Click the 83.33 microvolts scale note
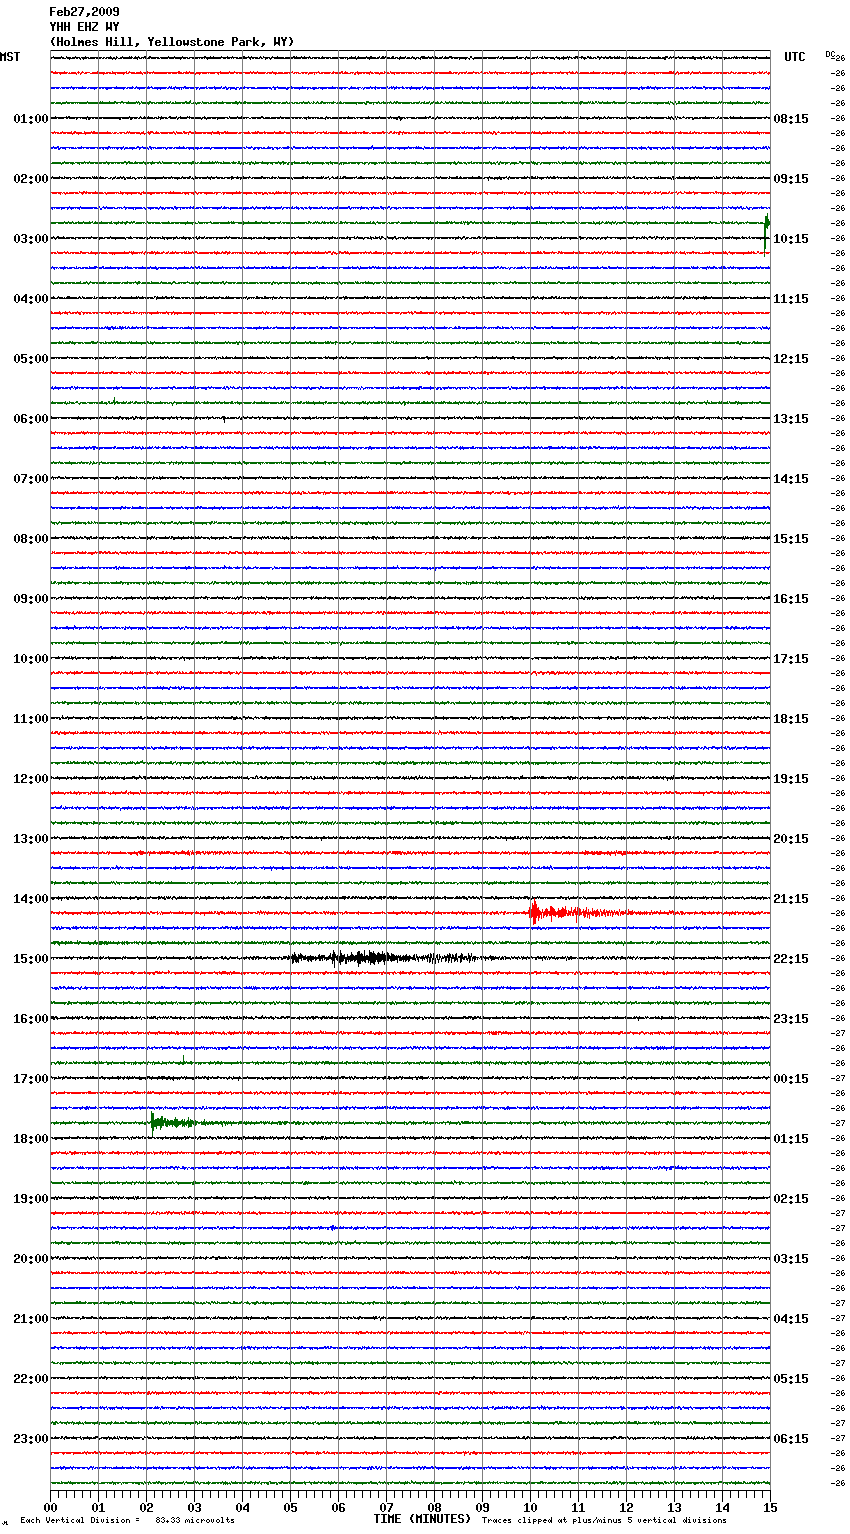Image resolution: width=850 pixels, height=1534 pixels. point(195,1521)
